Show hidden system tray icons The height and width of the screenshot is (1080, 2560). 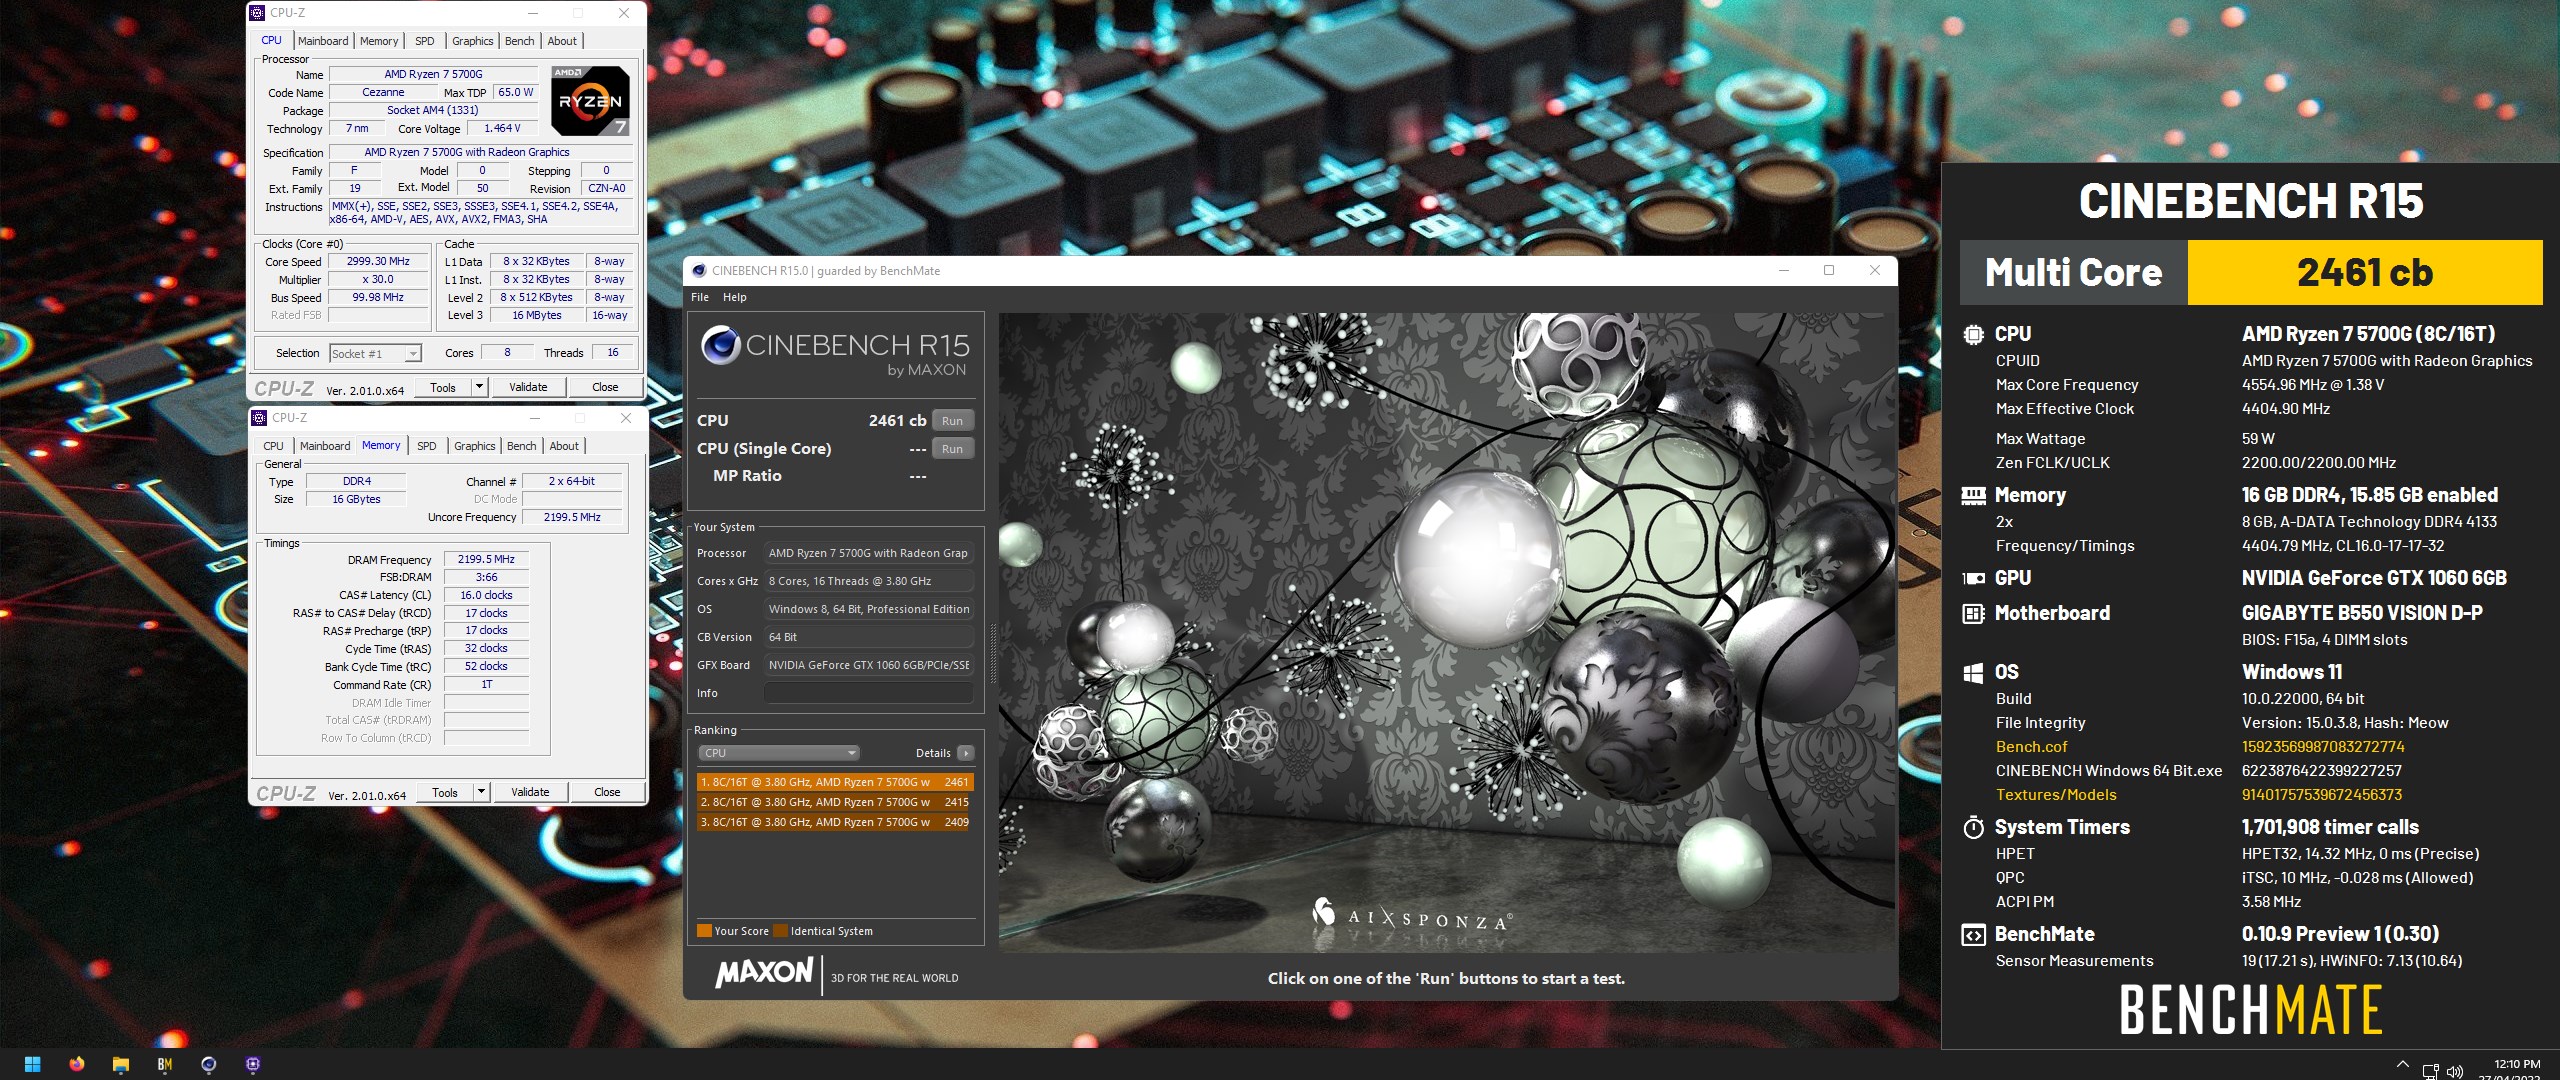2403,1064
